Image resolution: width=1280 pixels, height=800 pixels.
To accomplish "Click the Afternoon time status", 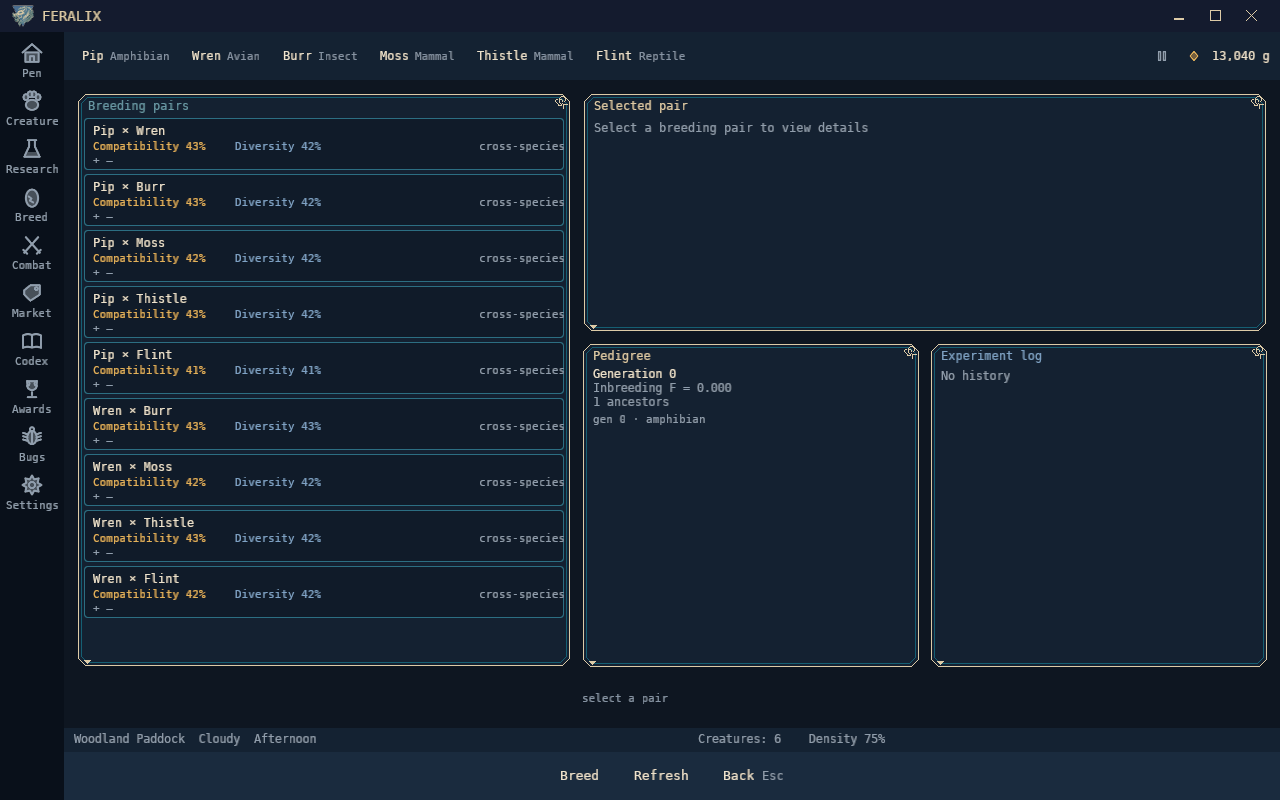I will coord(285,738).
